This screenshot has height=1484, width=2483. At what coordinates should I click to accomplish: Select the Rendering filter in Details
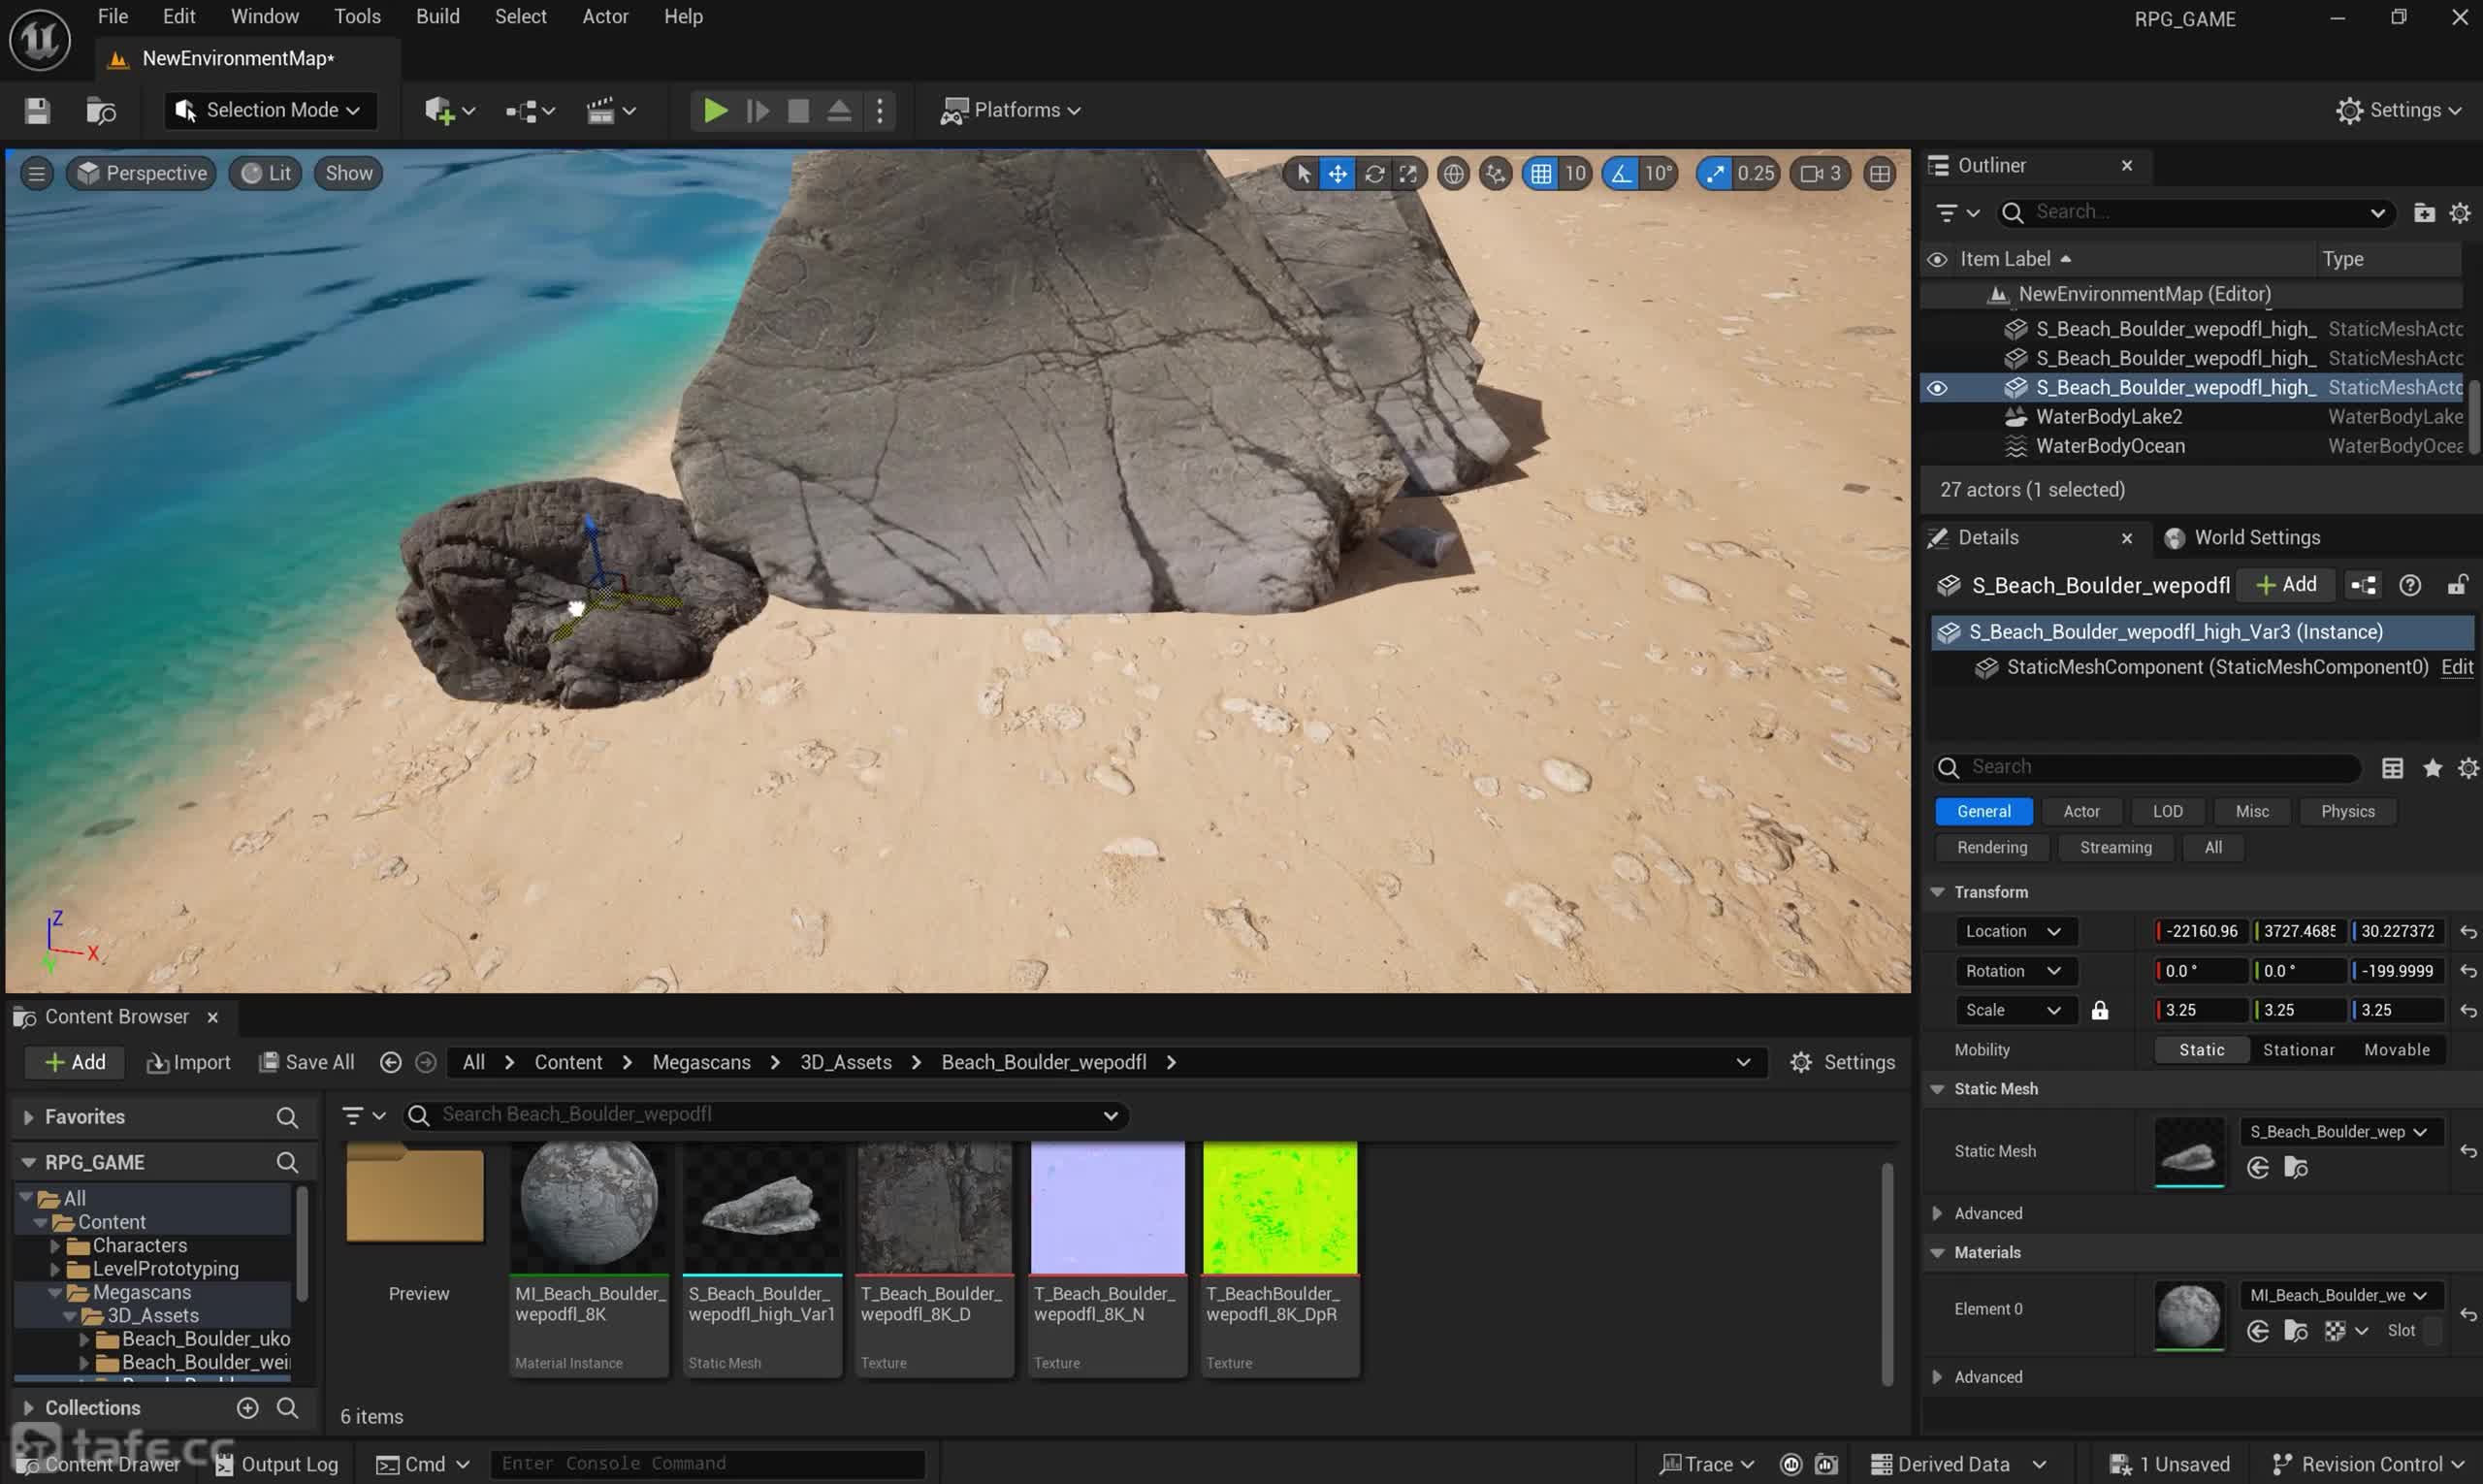pos(1992,847)
